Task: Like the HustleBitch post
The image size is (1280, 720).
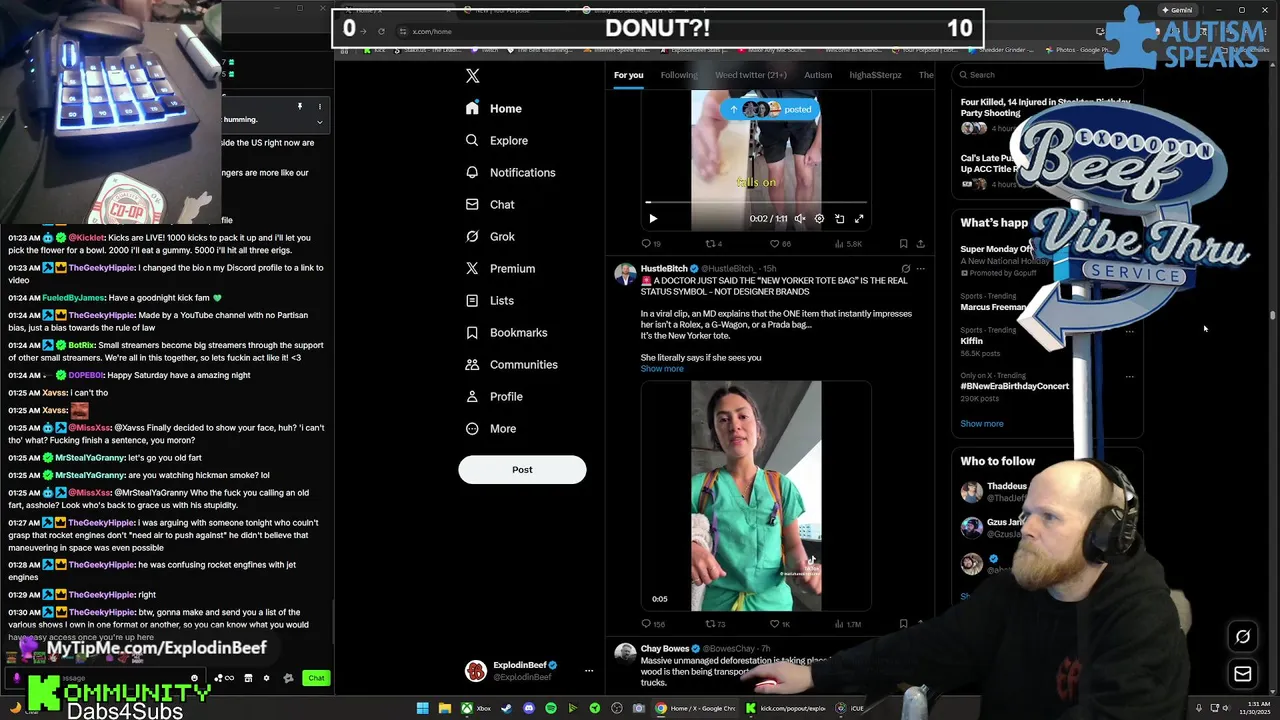Action: click(780, 624)
